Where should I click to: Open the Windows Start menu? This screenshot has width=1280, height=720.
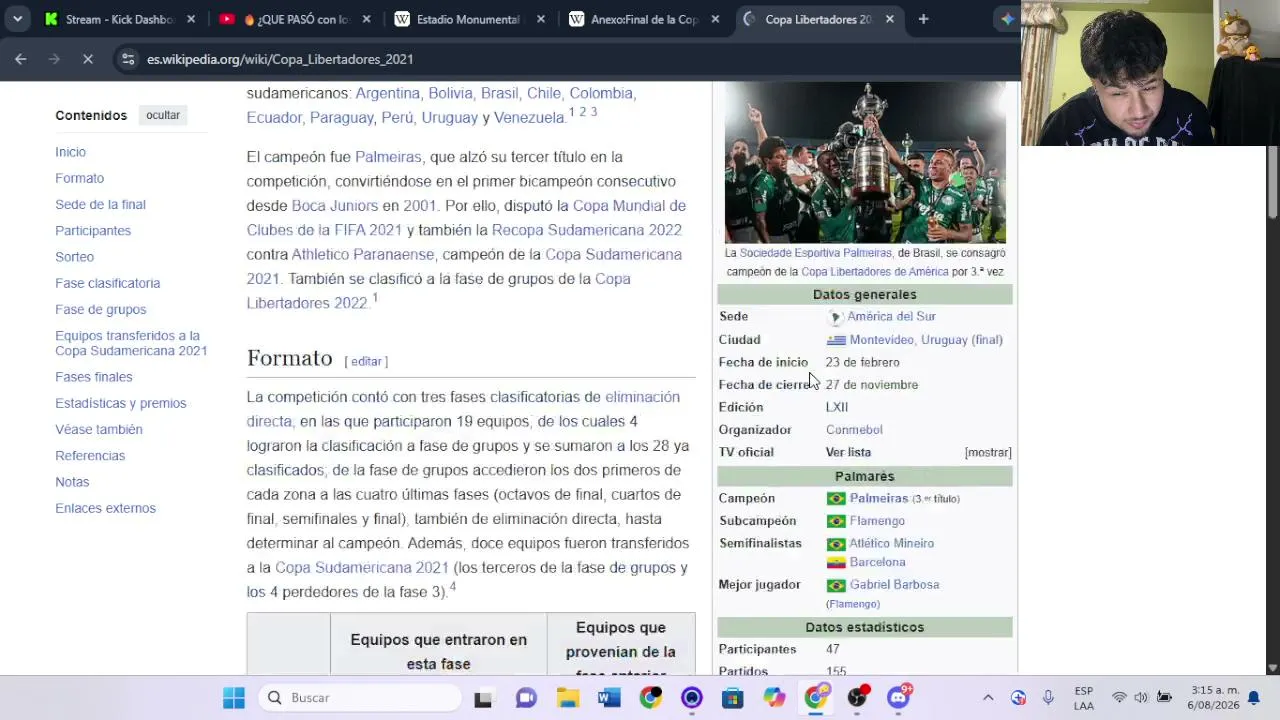tap(234, 698)
